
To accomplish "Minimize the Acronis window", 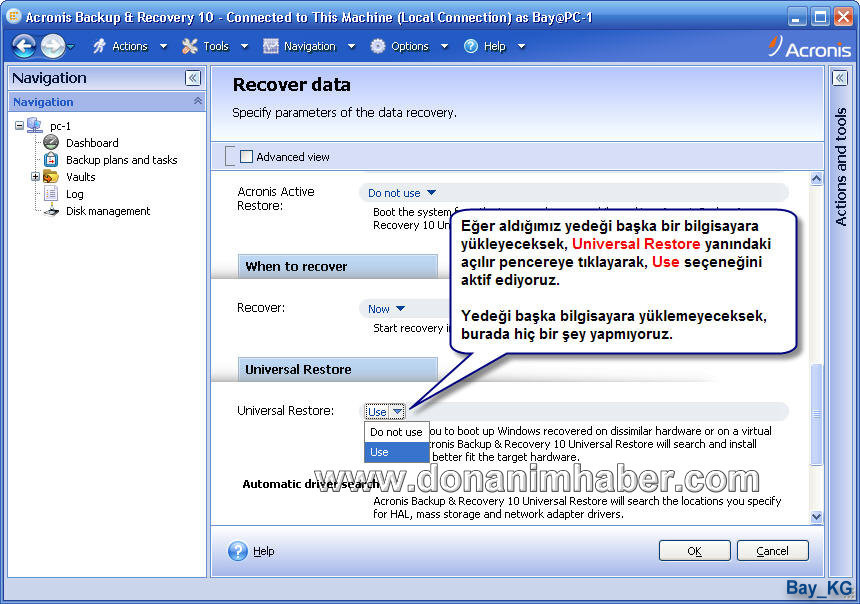I will (x=797, y=17).
